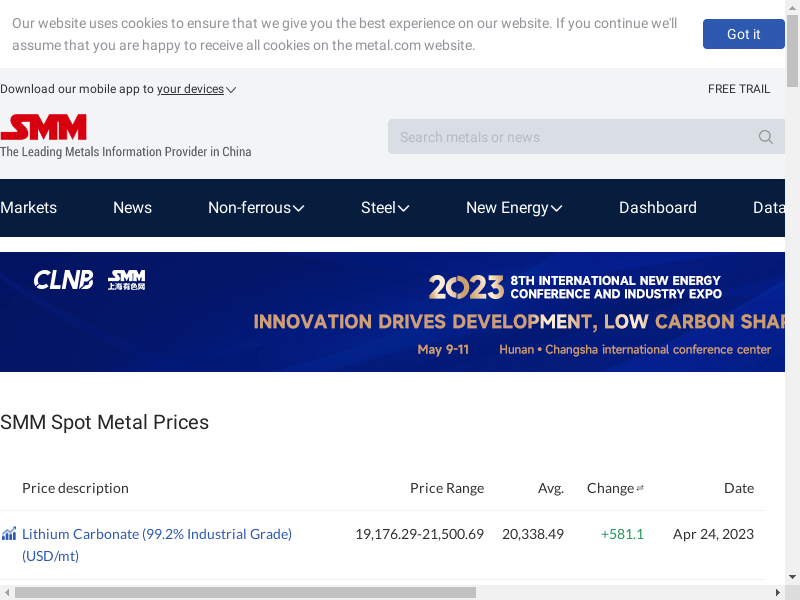The height and width of the screenshot is (600, 800).
Task: Click the SMM logo
Action: pyautogui.click(x=44, y=127)
